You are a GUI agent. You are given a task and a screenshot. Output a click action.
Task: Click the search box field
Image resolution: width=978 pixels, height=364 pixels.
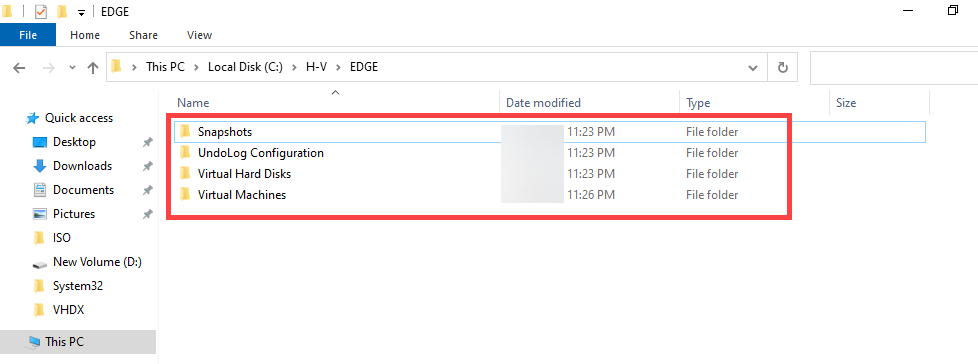(x=894, y=67)
